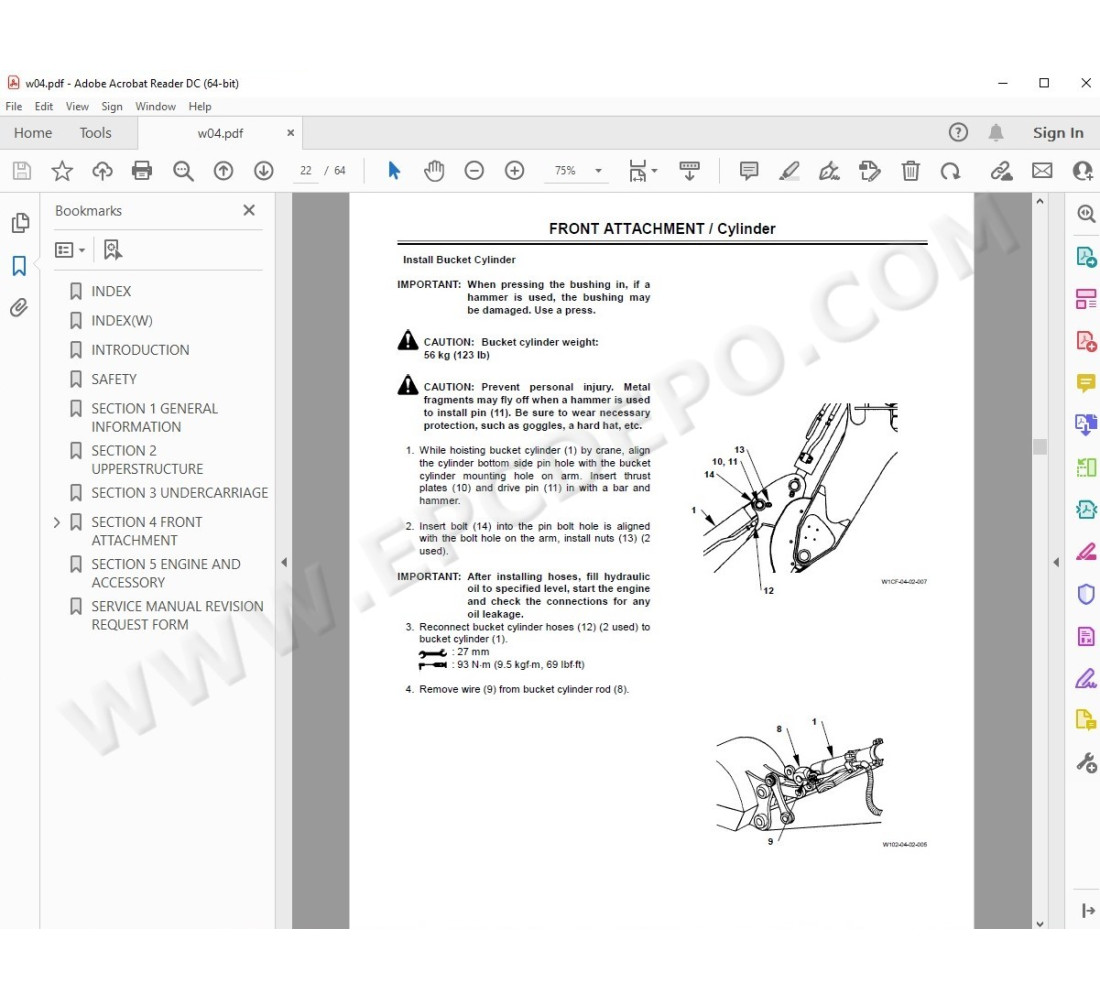
Task: Add a comment sticky note
Action: (748, 171)
